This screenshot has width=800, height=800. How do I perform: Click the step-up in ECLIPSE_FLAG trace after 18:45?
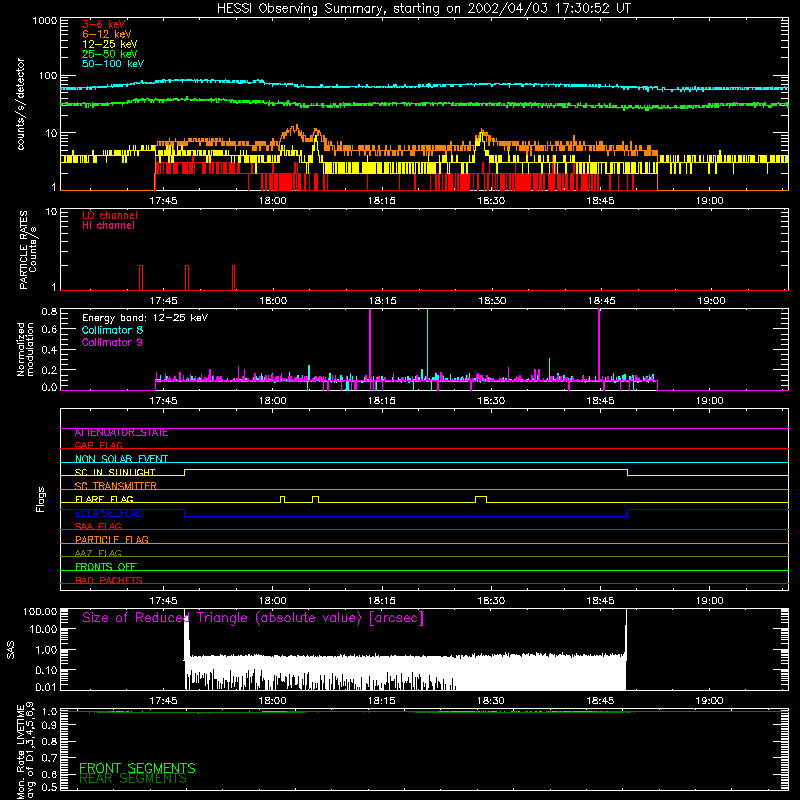(x=628, y=513)
